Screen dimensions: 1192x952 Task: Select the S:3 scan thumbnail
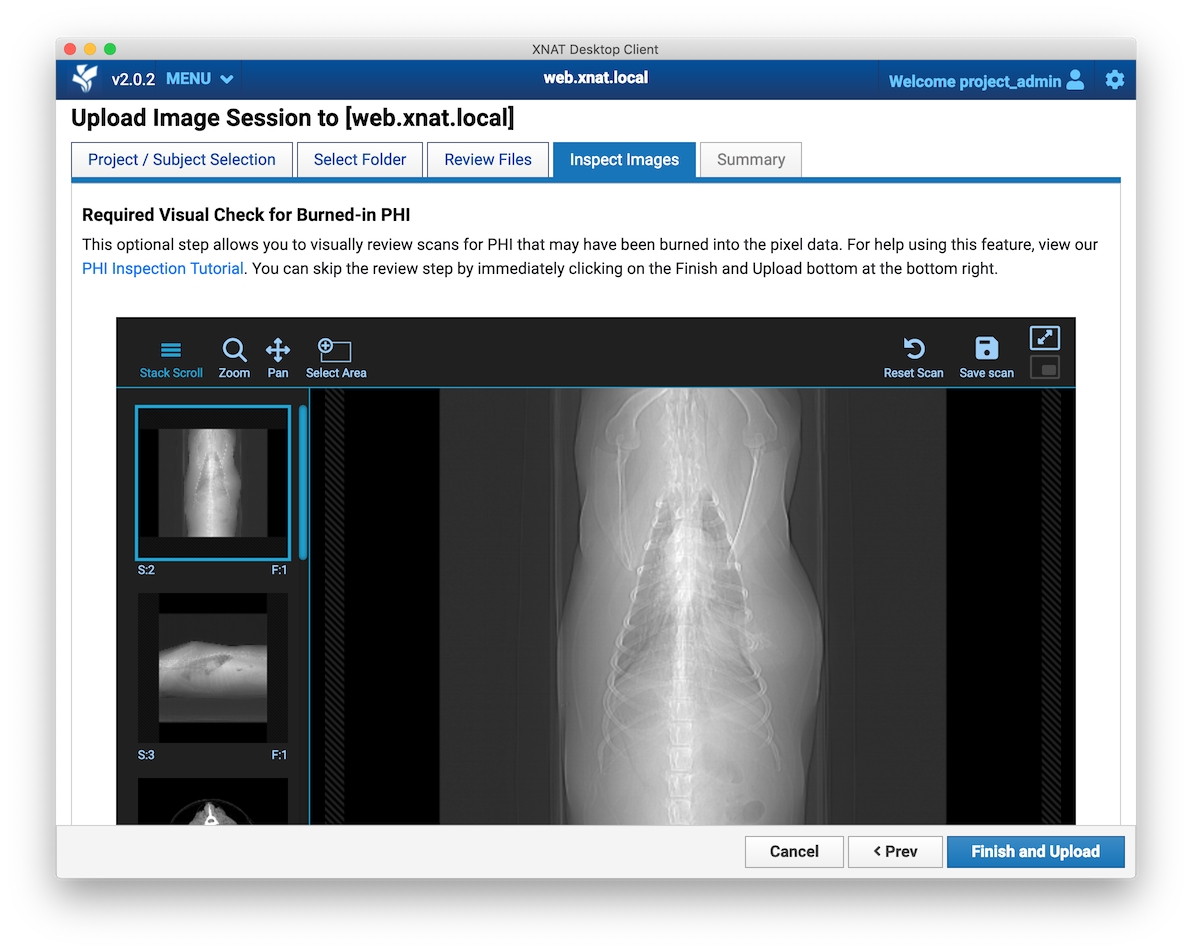coord(213,667)
